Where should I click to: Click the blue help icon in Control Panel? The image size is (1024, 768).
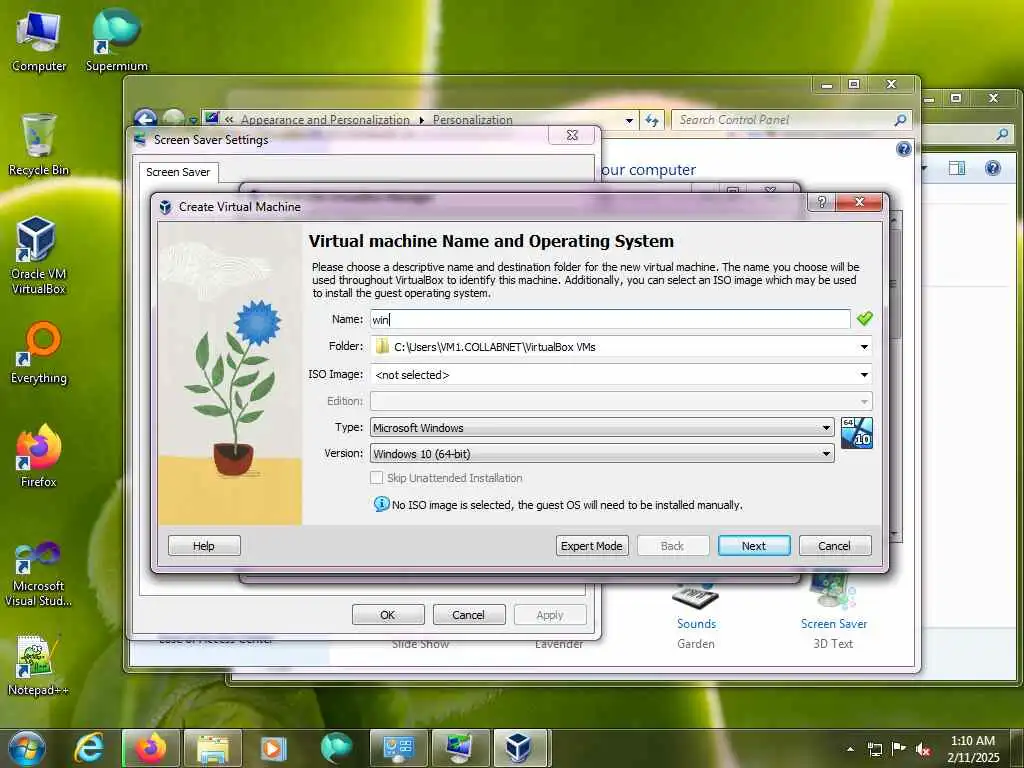point(903,149)
